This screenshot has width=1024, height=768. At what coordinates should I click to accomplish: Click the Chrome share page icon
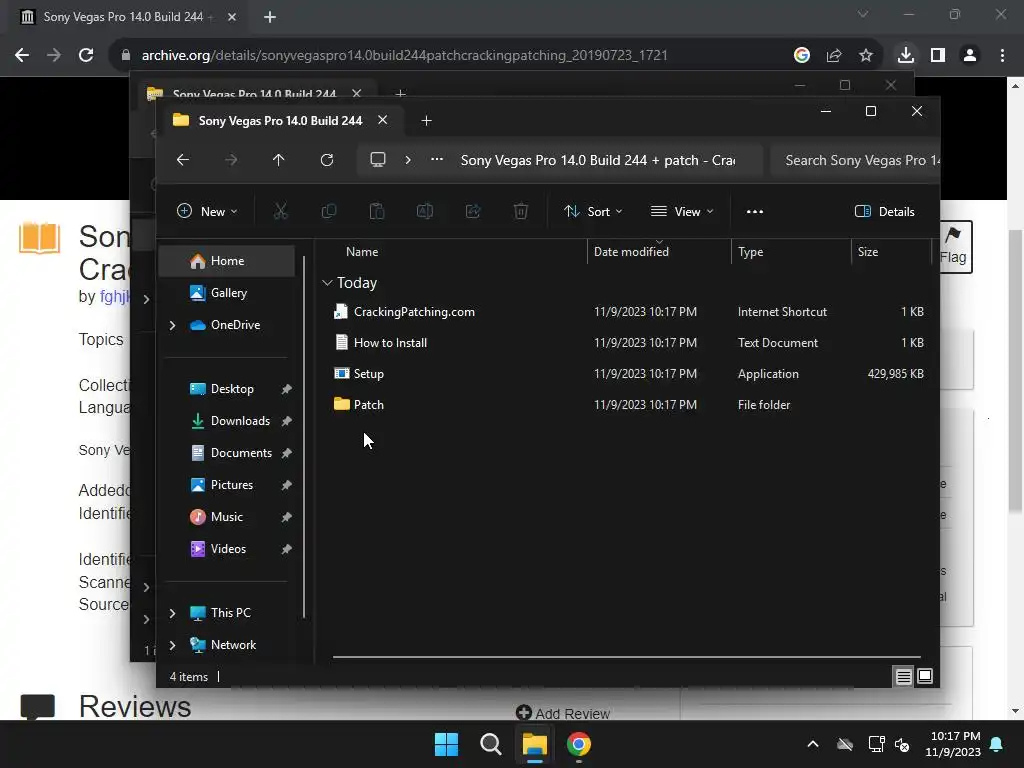(x=834, y=55)
